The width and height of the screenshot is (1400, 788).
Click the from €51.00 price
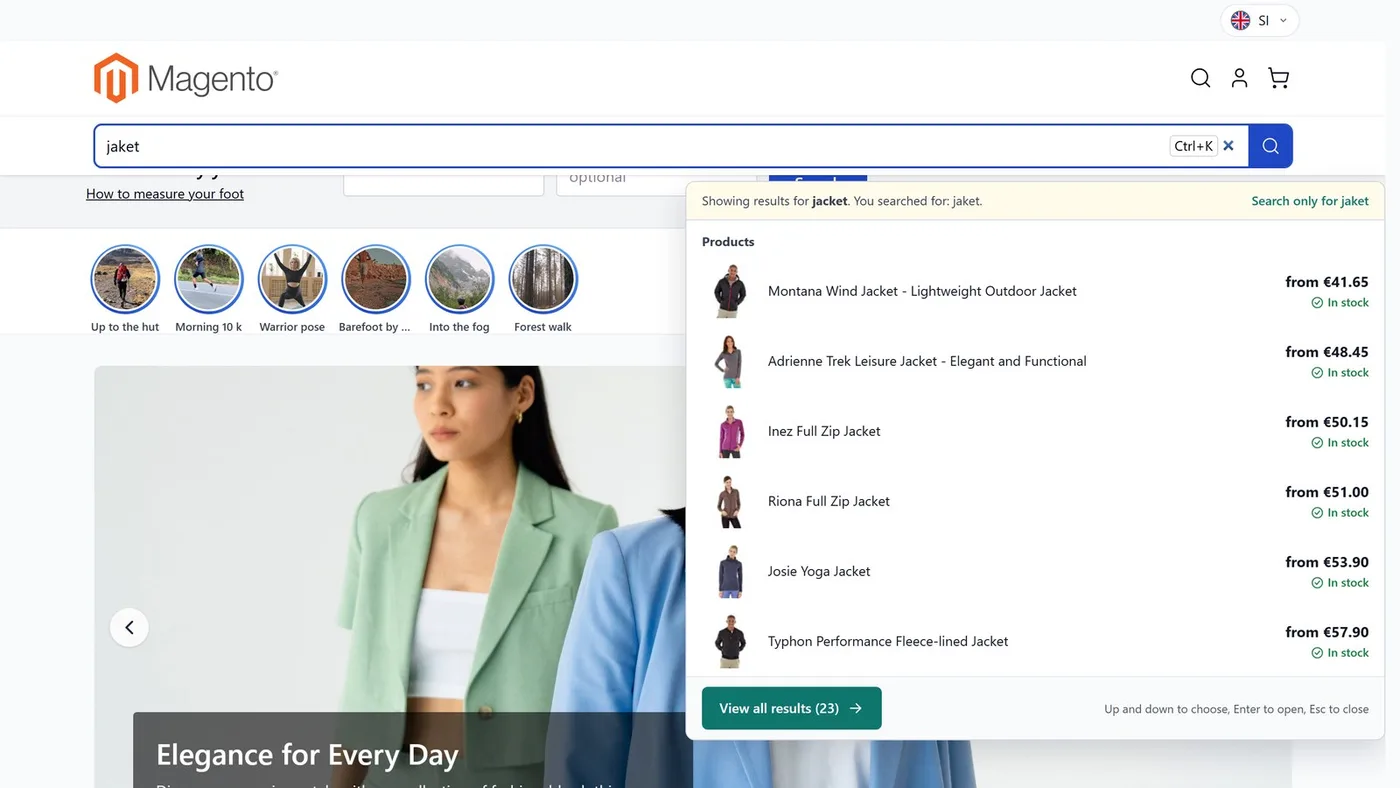click(x=1327, y=492)
